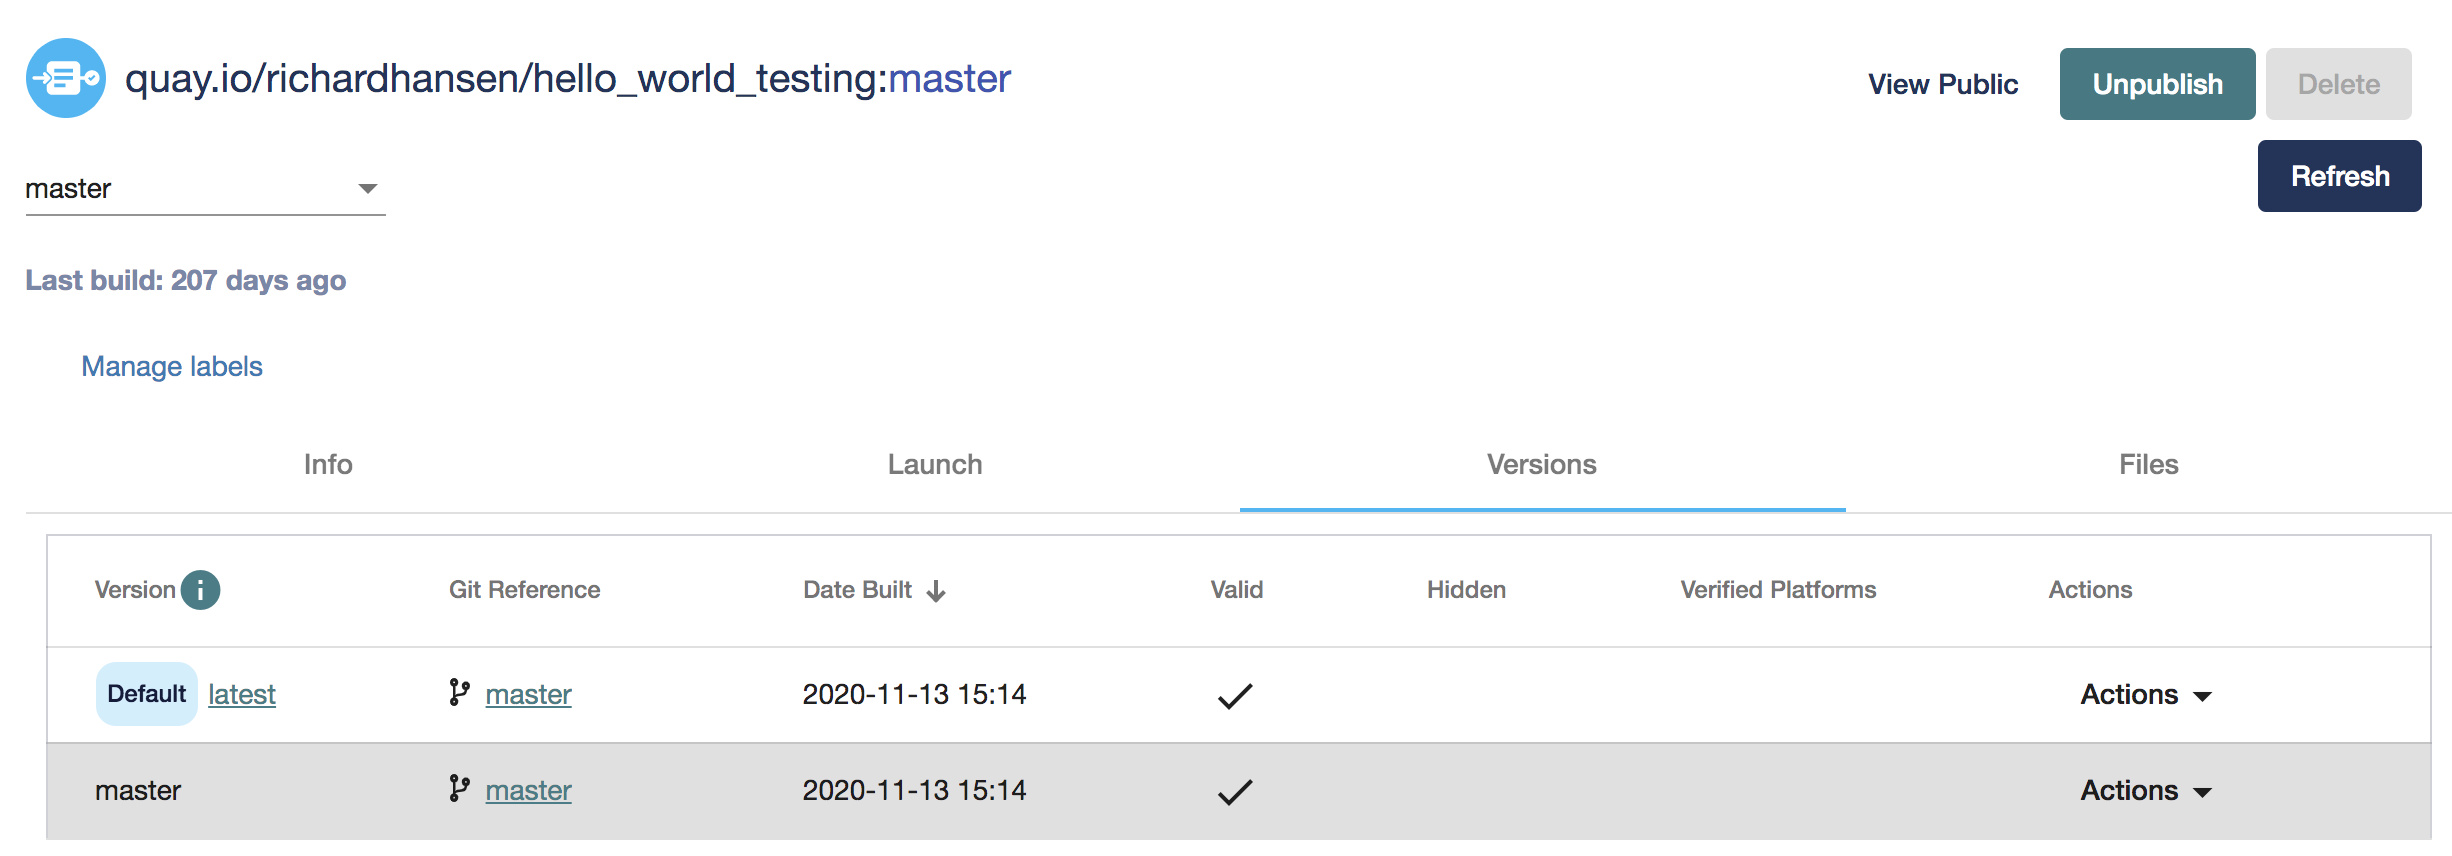Image resolution: width=2452 pixels, height=856 pixels.
Task: Open the master version dropdown selector
Action: pyautogui.click(x=205, y=189)
